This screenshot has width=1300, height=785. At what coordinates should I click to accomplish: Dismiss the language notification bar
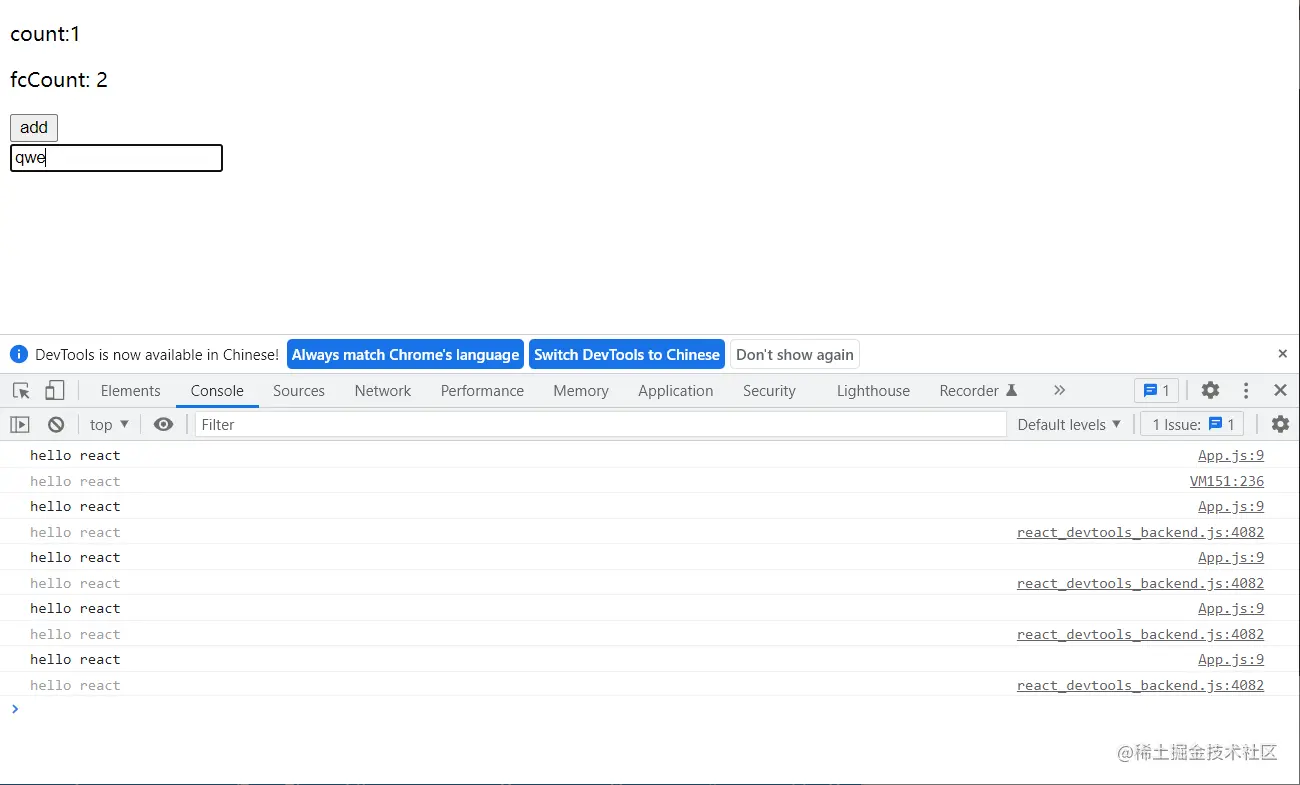point(1283,354)
